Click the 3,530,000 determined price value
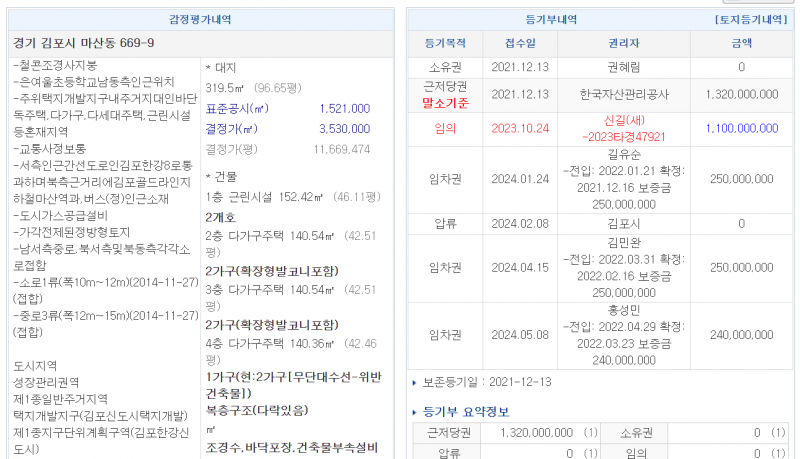Viewport: 800px width, 459px height. click(344, 128)
